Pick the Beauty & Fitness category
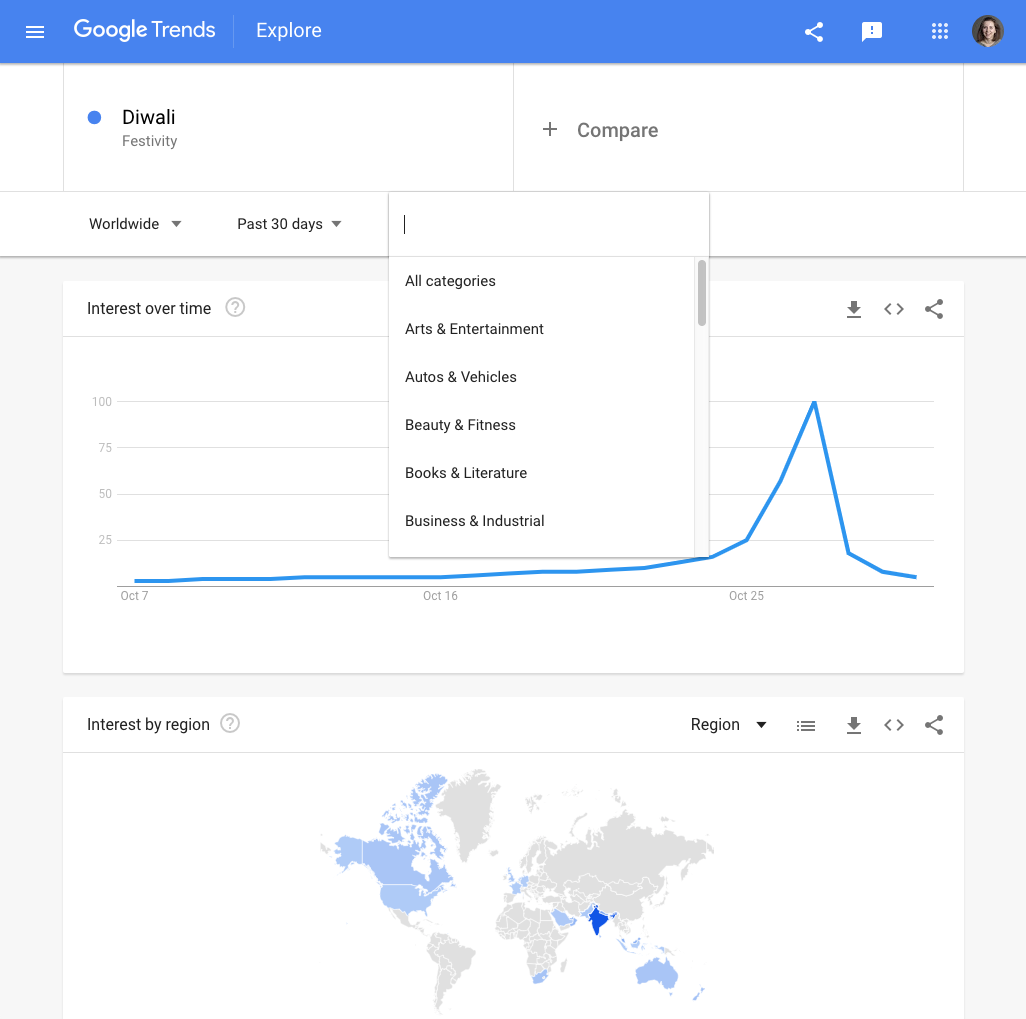1026x1019 pixels. pyautogui.click(x=542, y=425)
